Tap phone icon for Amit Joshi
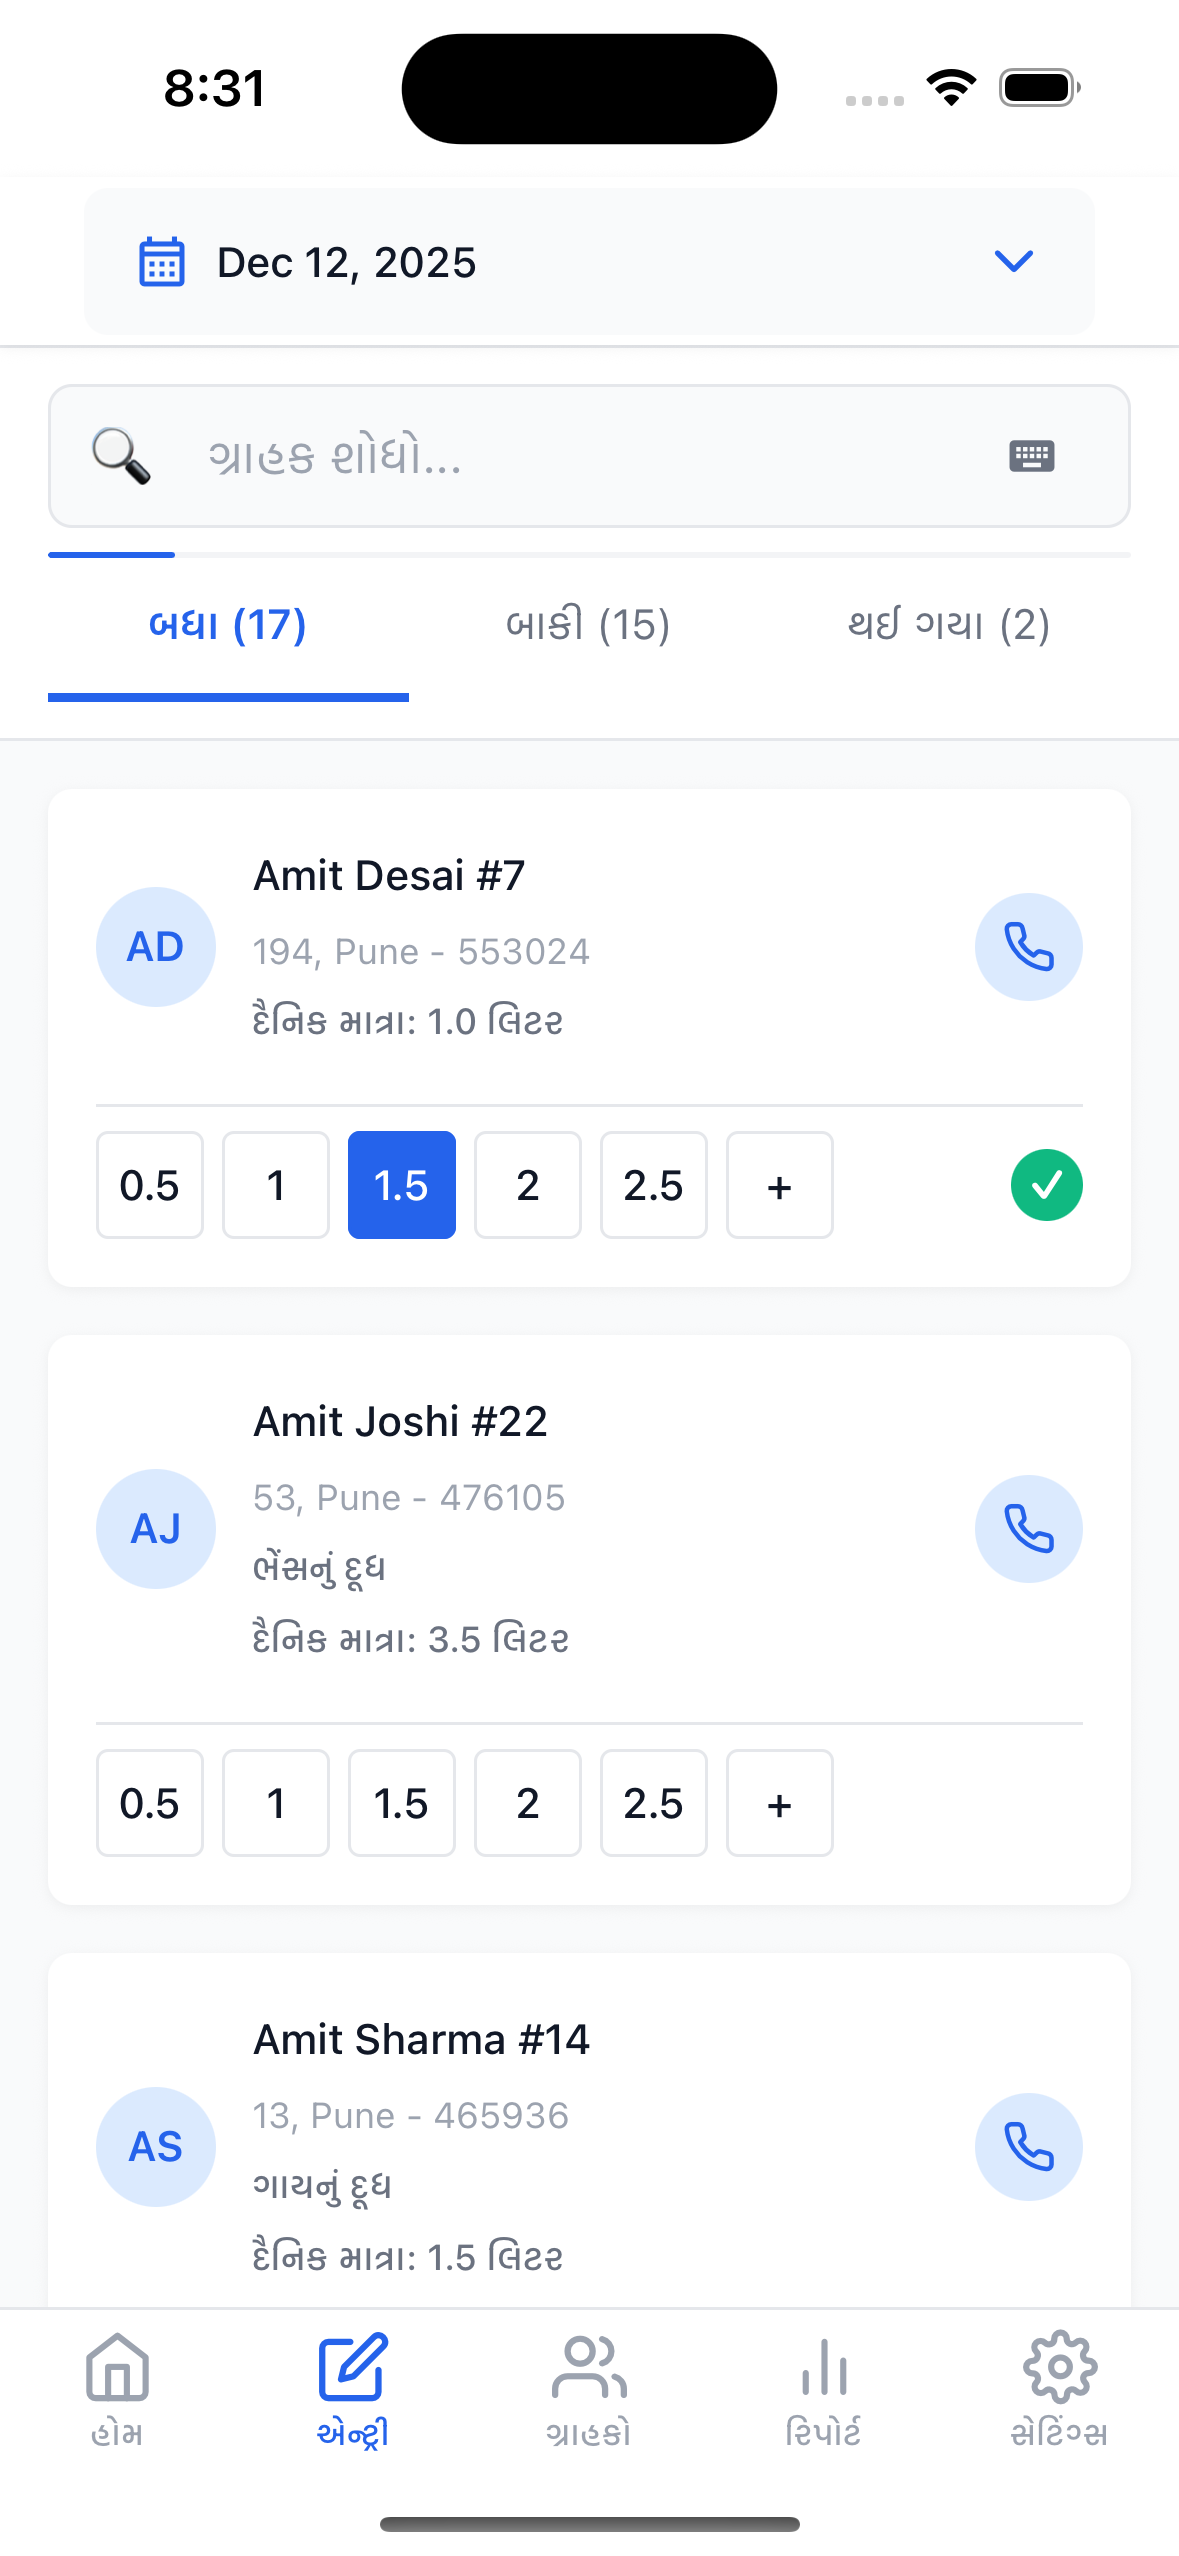This screenshot has height=2556, width=1179. (x=1028, y=1528)
